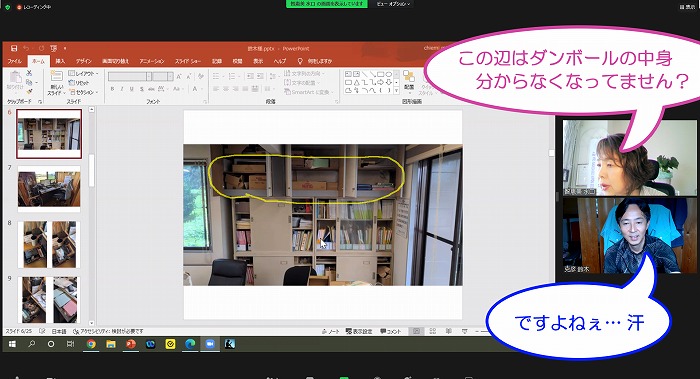Screen dimensions: 700x379
Task: Open Zoom's View Options dropdown at top
Action: (x=393, y=4)
